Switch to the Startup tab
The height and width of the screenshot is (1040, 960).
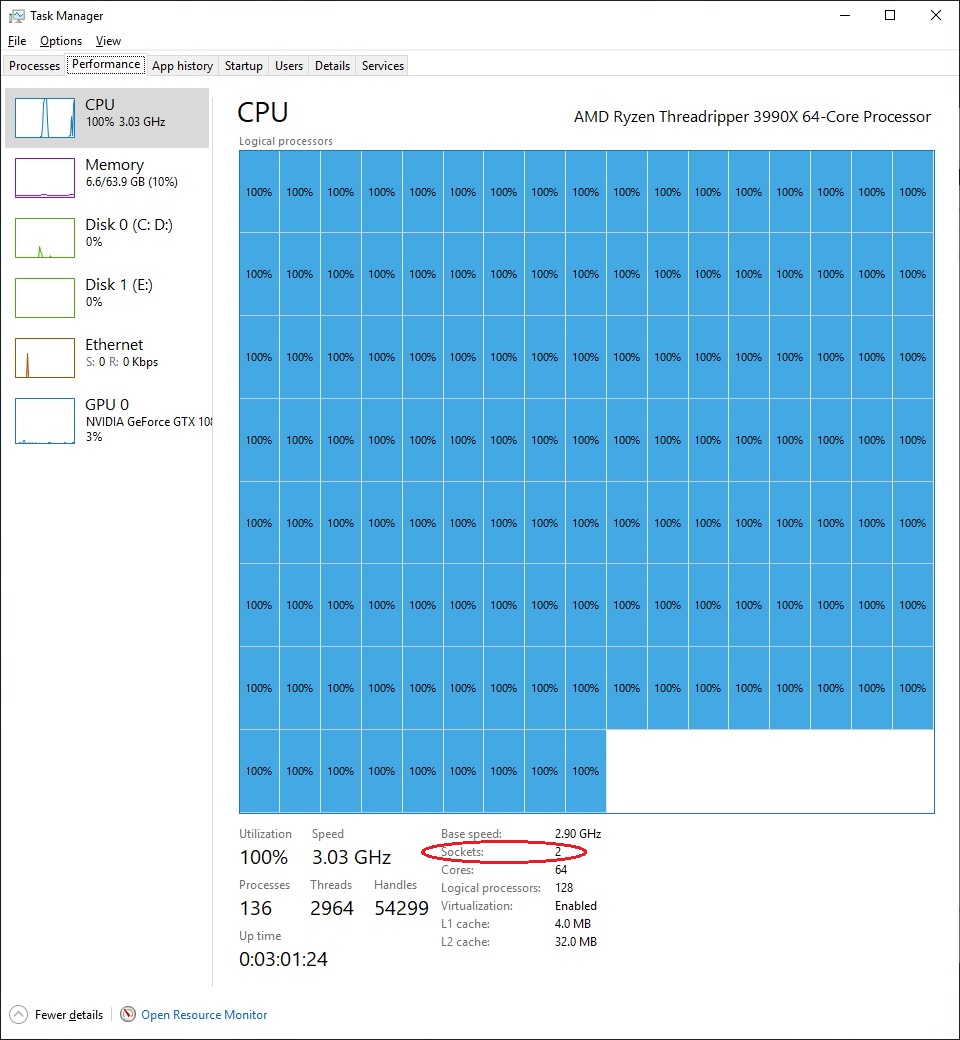(243, 66)
